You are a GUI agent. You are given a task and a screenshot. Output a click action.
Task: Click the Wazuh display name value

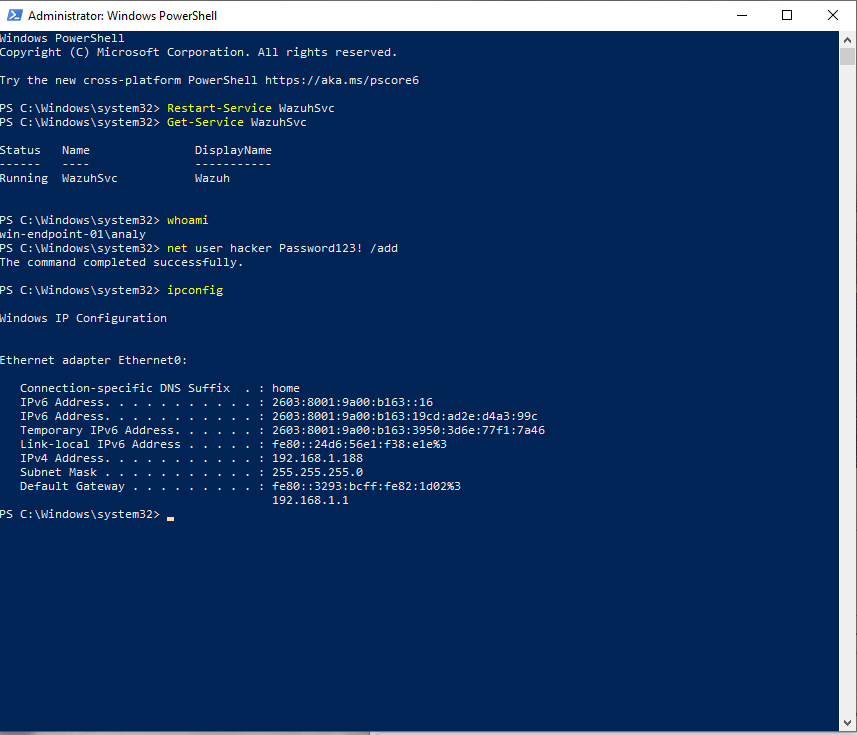(213, 178)
